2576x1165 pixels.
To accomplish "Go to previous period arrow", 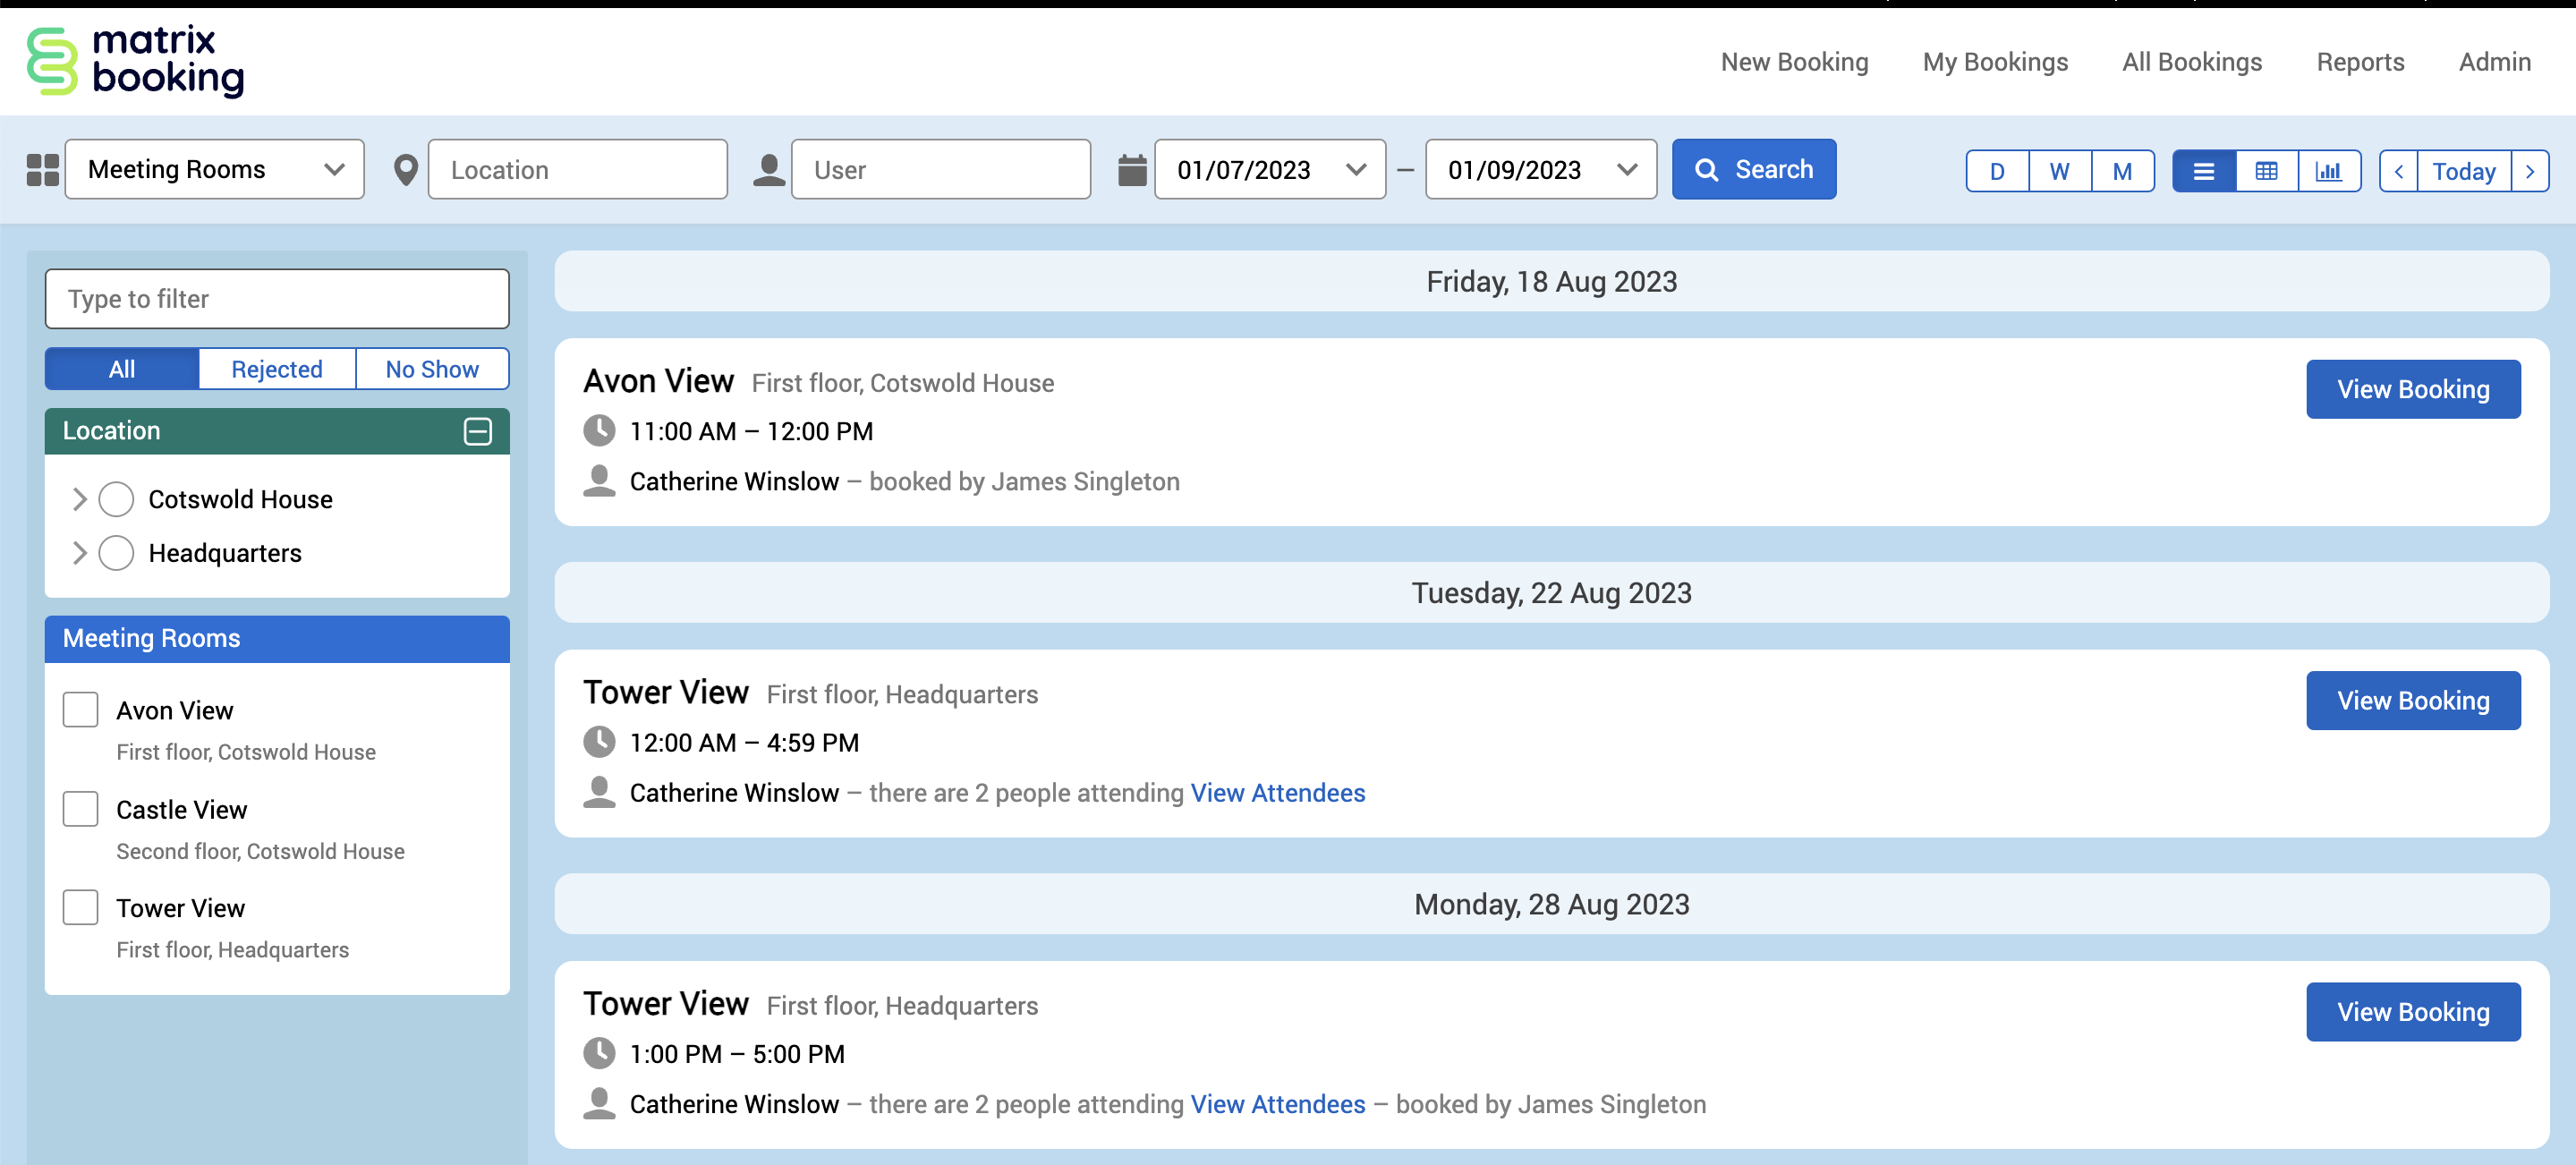I will [2398, 171].
